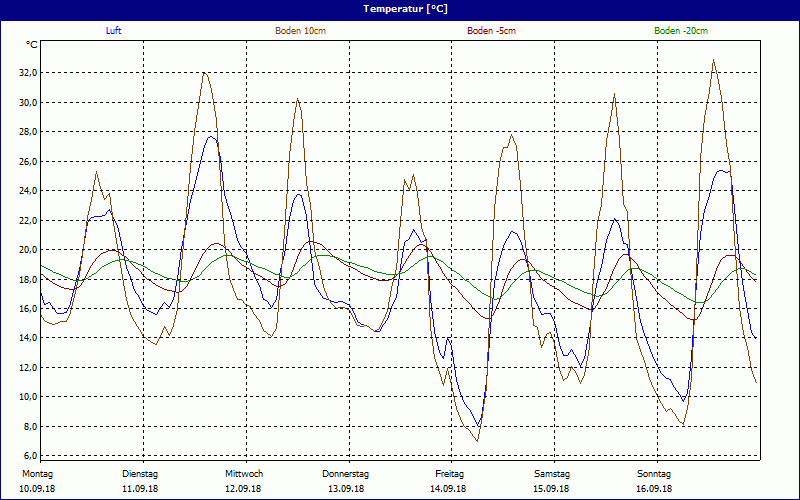The width and height of the screenshot is (800, 500).
Task: Click the '6,0' y-axis value
Action: (x=30, y=456)
